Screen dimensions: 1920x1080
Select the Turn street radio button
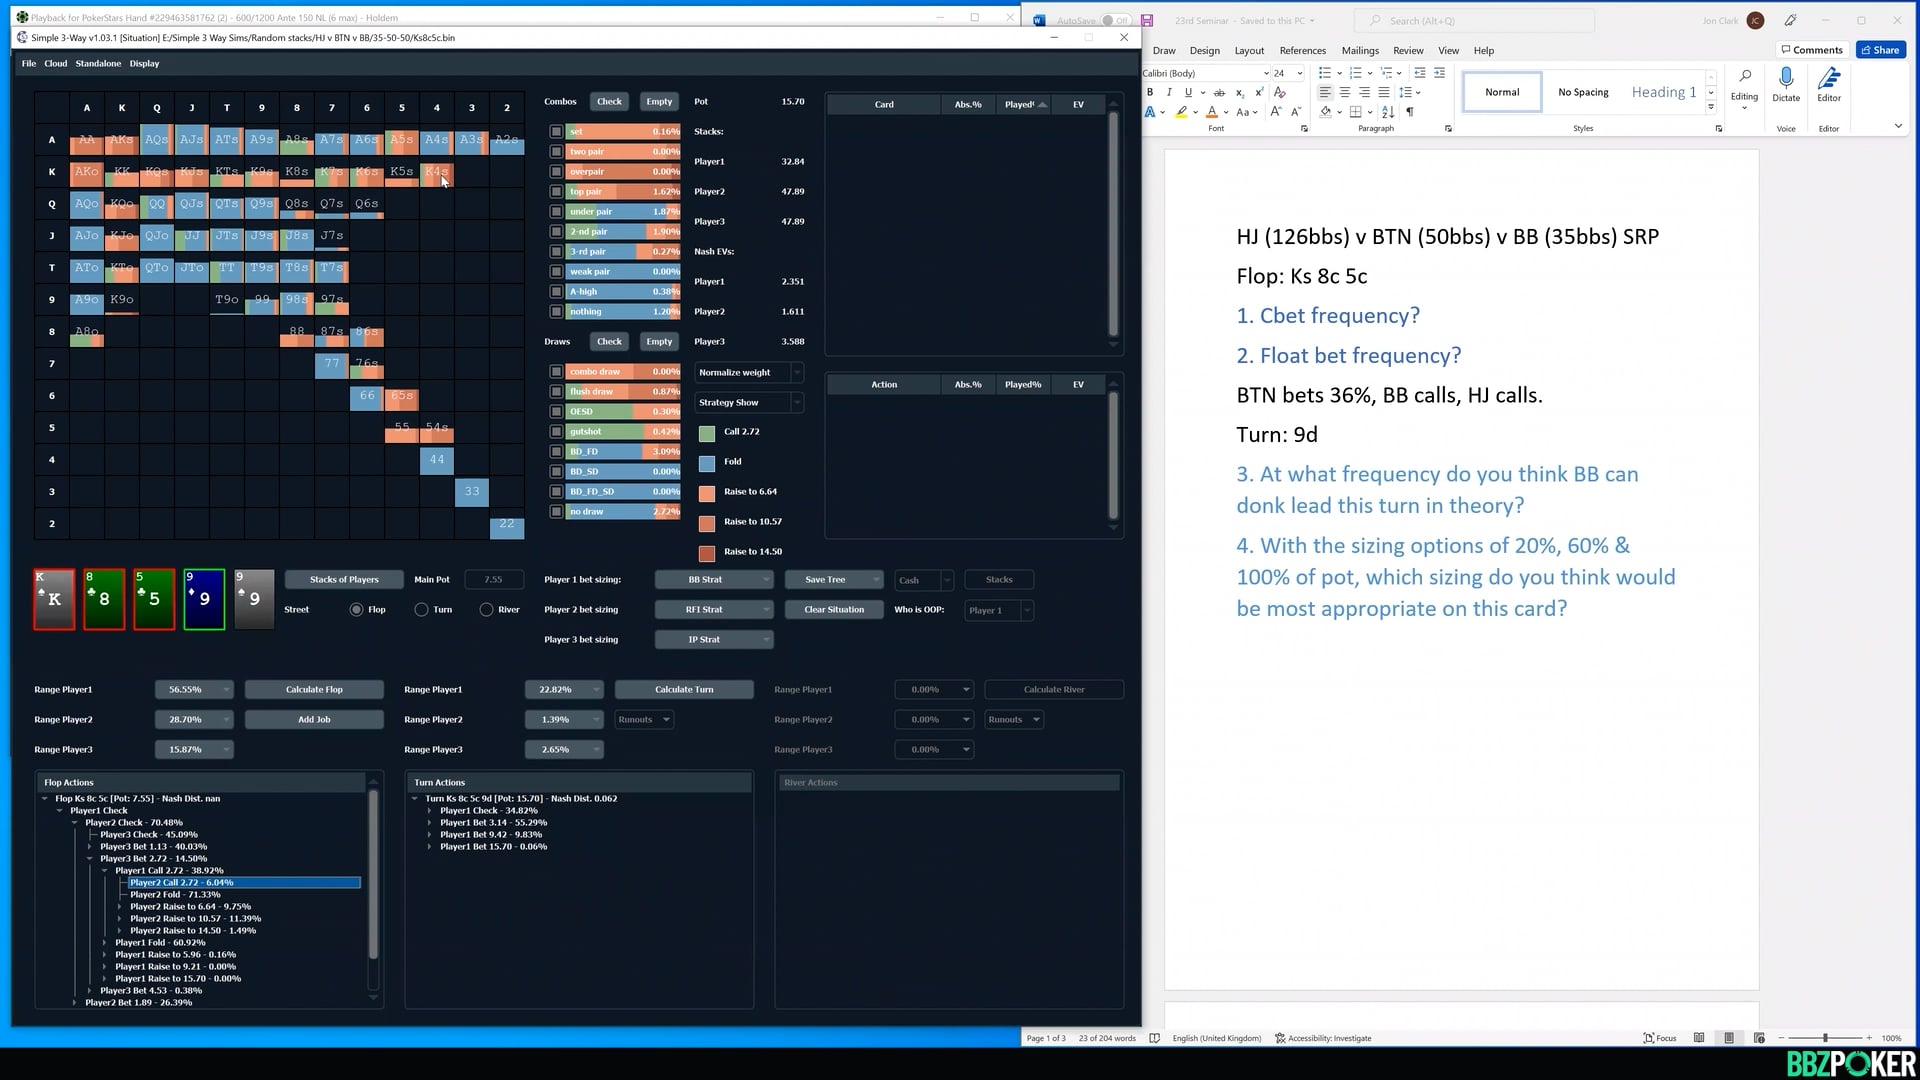coord(422,610)
